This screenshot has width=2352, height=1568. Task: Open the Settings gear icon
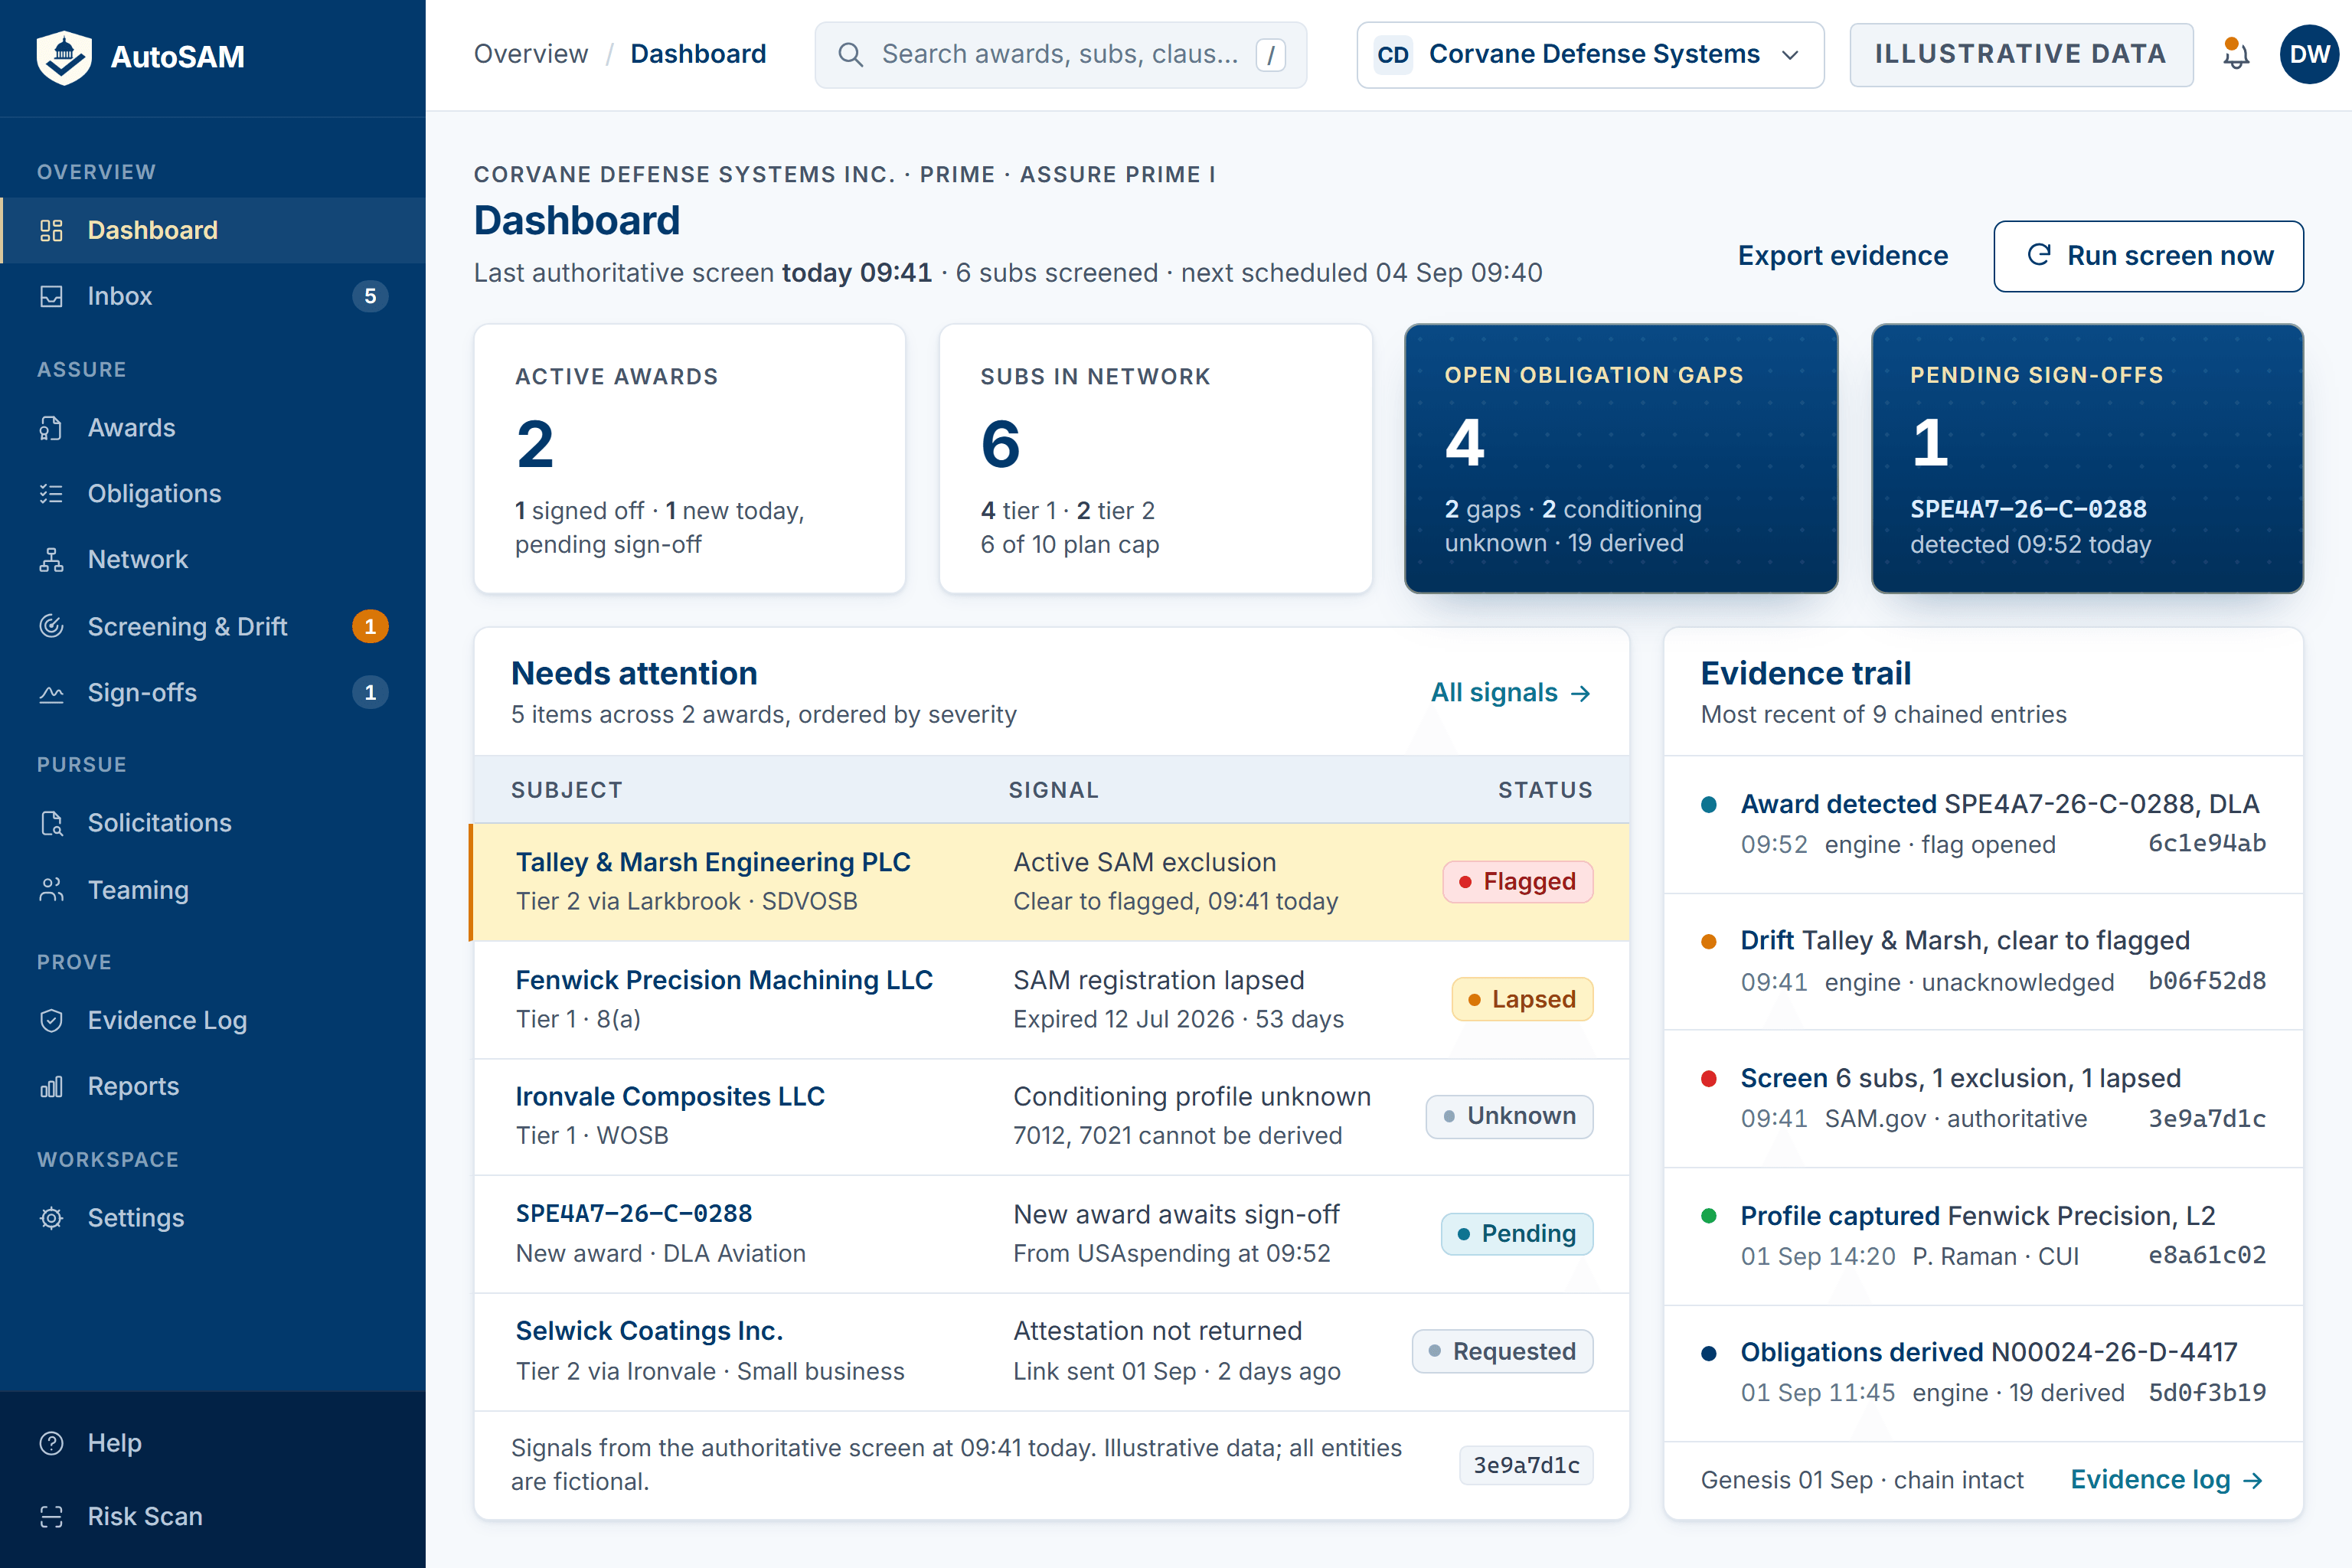(x=51, y=1218)
